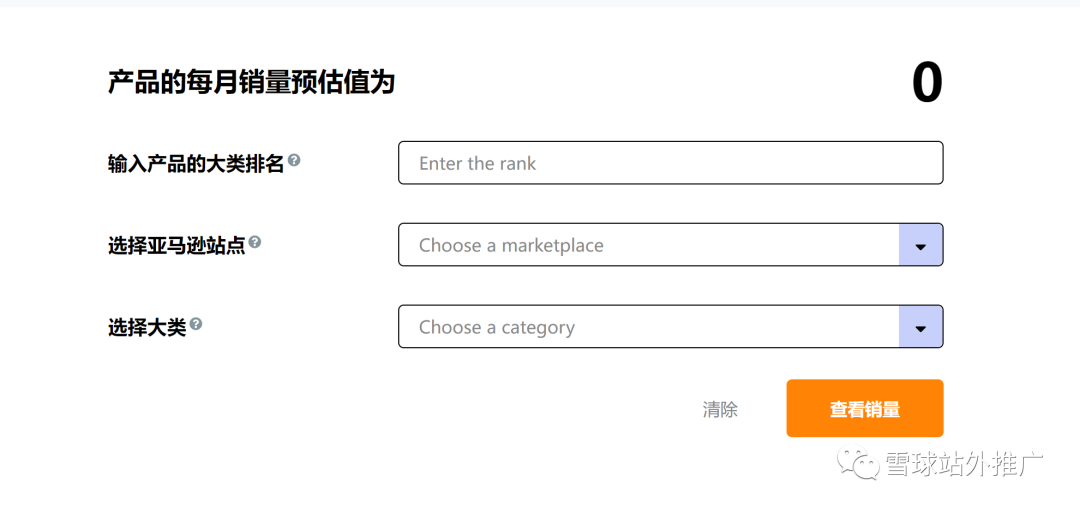The height and width of the screenshot is (512, 1080).
Task: Click the 产品的每月销量预估值为 heading
Action: pos(251,83)
